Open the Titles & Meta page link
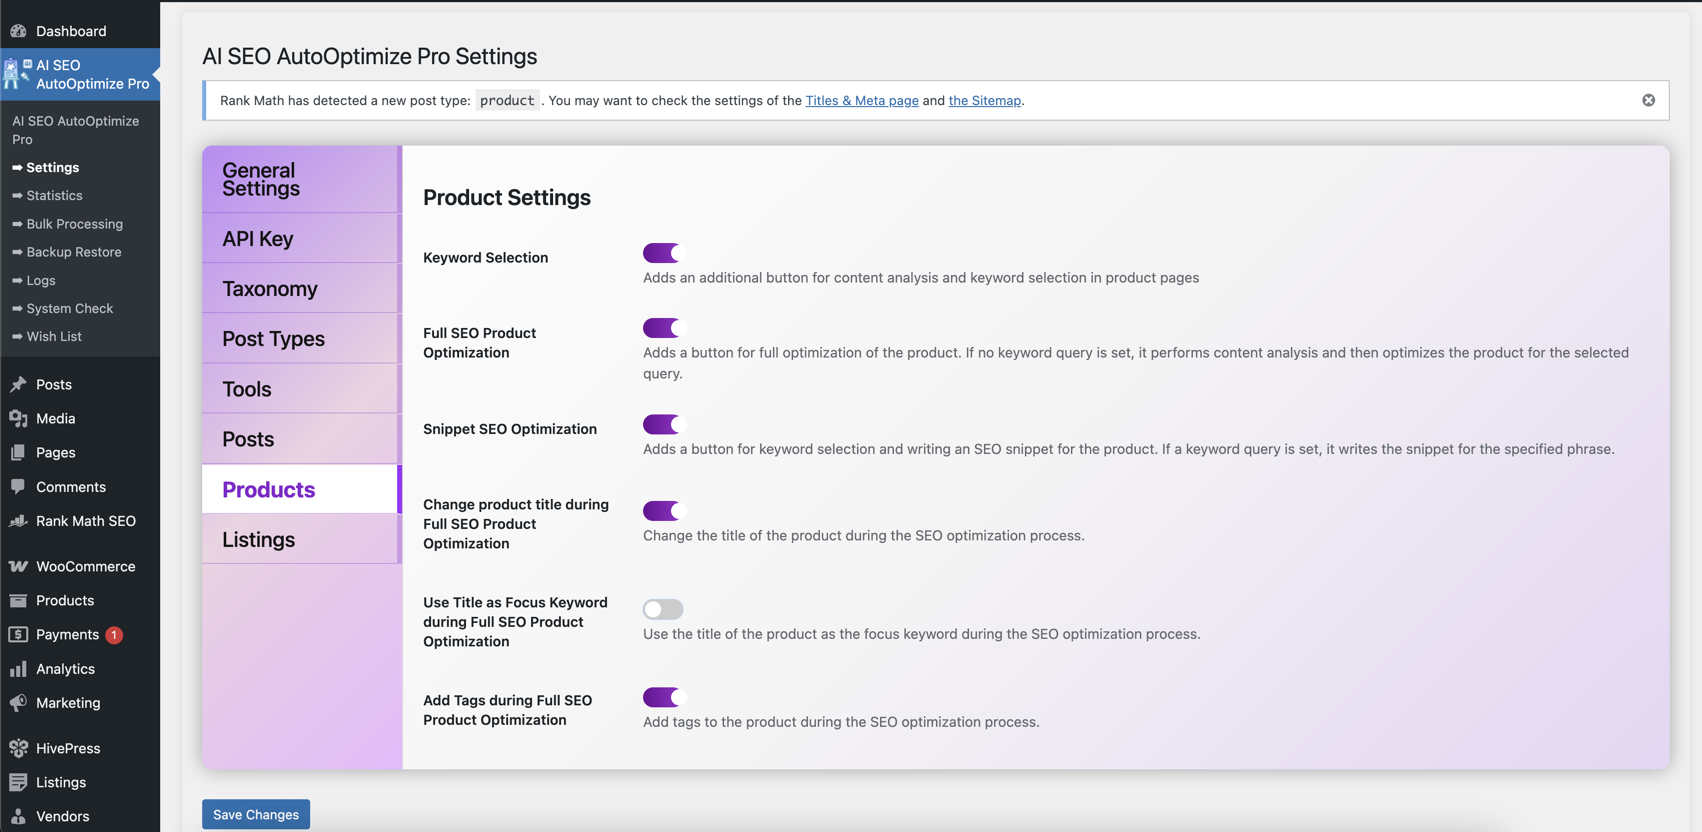Image resolution: width=1702 pixels, height=832 pixels. pyautogui.click(x=862, y=100)
